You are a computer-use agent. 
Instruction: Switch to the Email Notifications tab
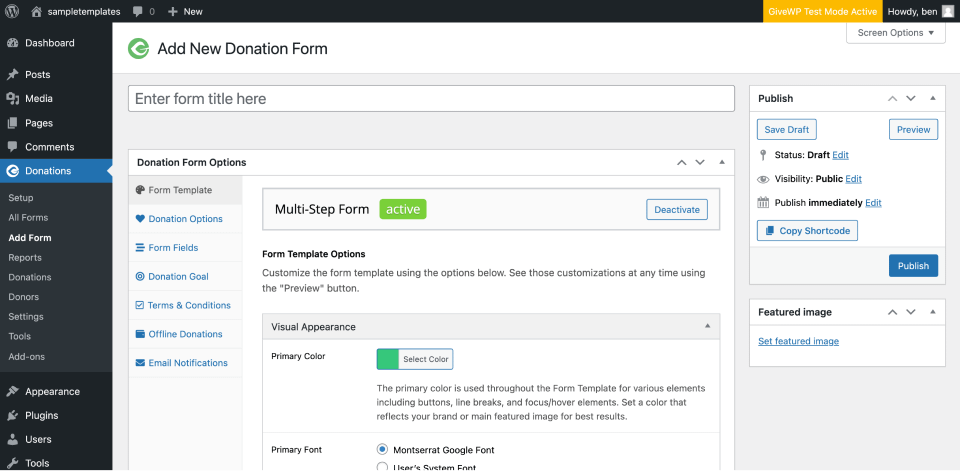pyautogui.click(x=188, y=363)
